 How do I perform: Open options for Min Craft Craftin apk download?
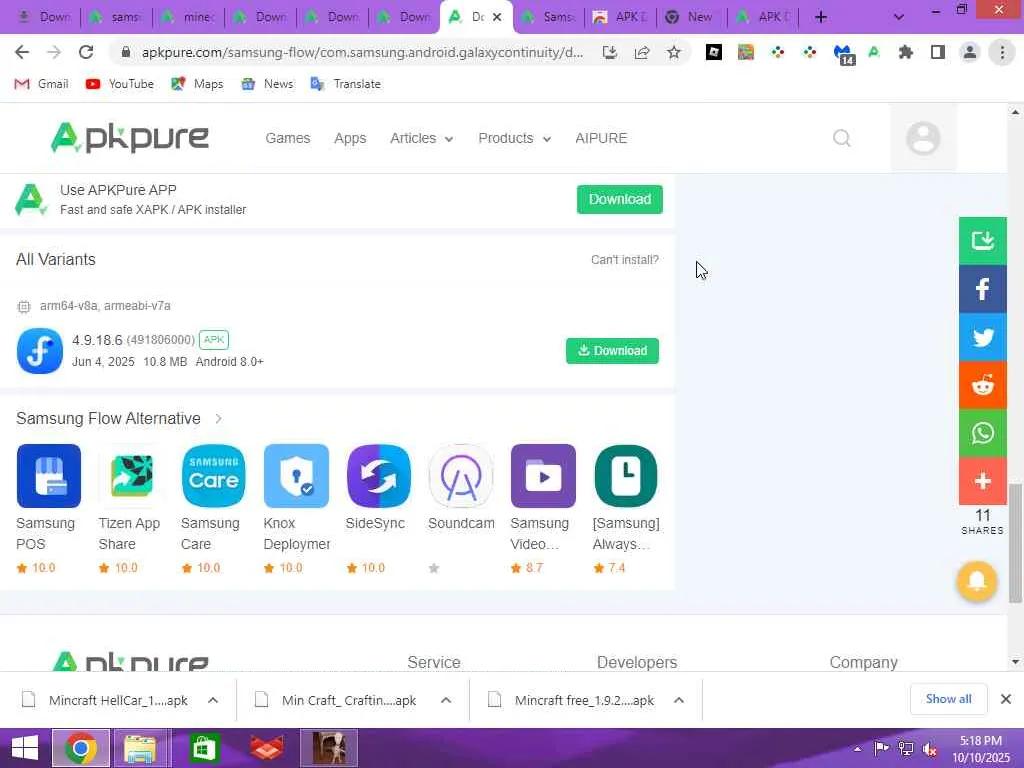pyautogui.click(x=446, y=700)
